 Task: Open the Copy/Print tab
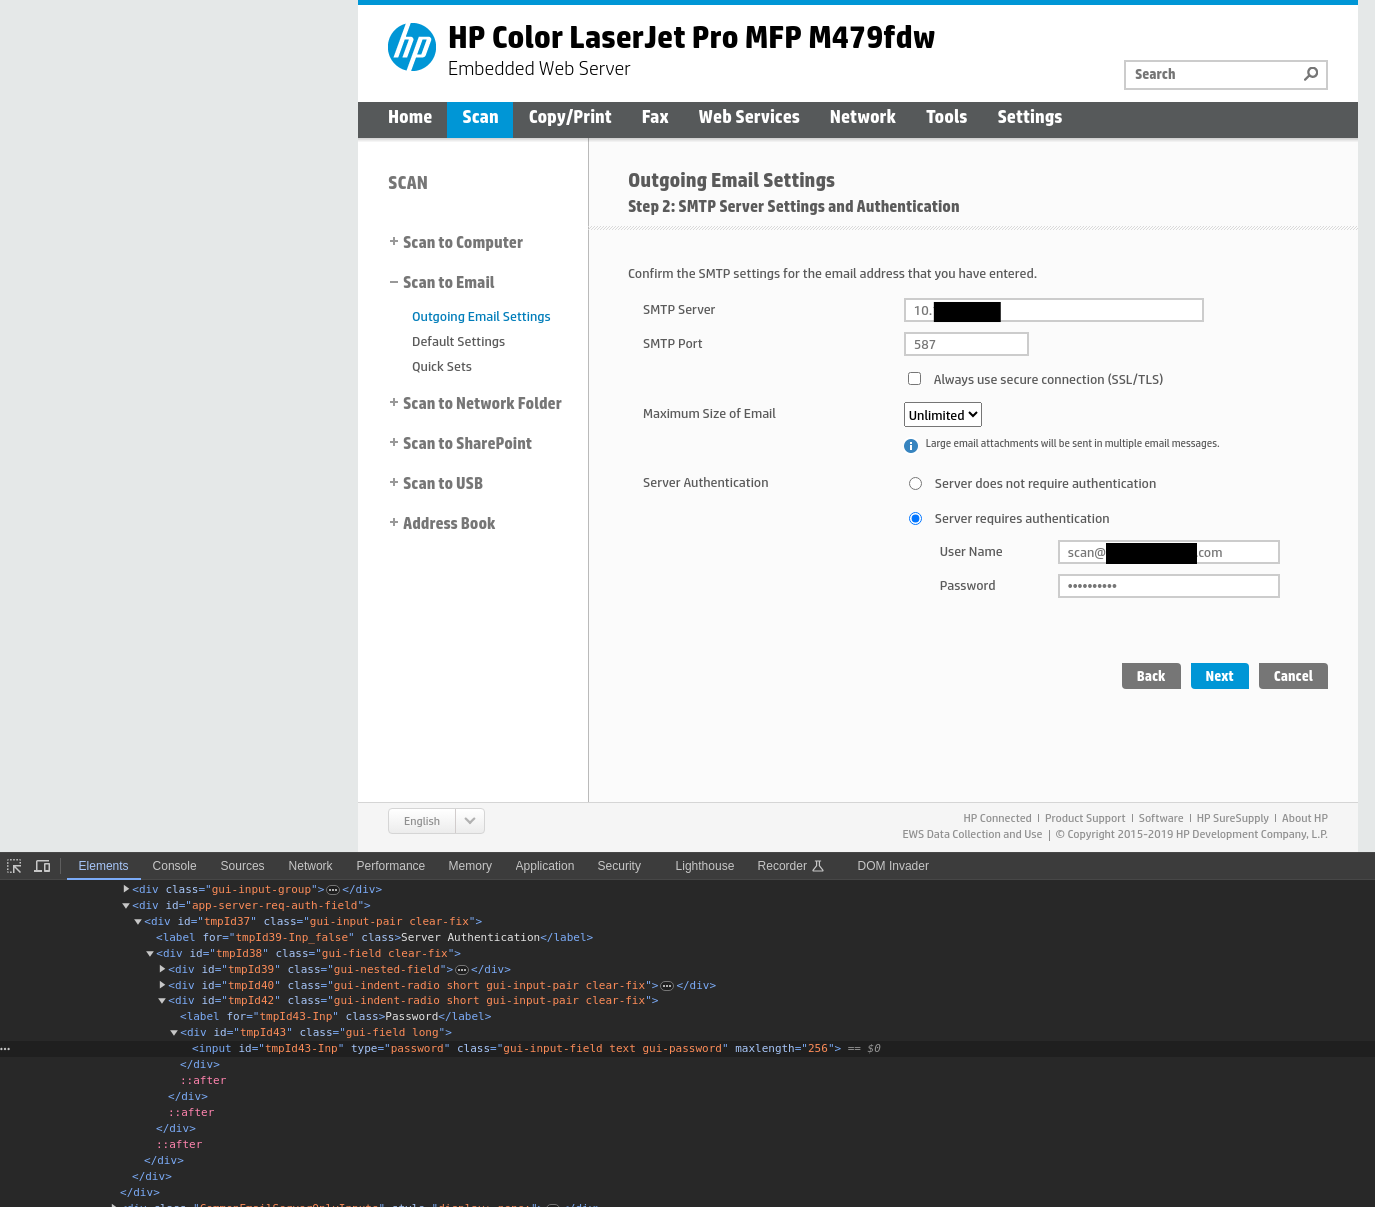tap(570, 117)
